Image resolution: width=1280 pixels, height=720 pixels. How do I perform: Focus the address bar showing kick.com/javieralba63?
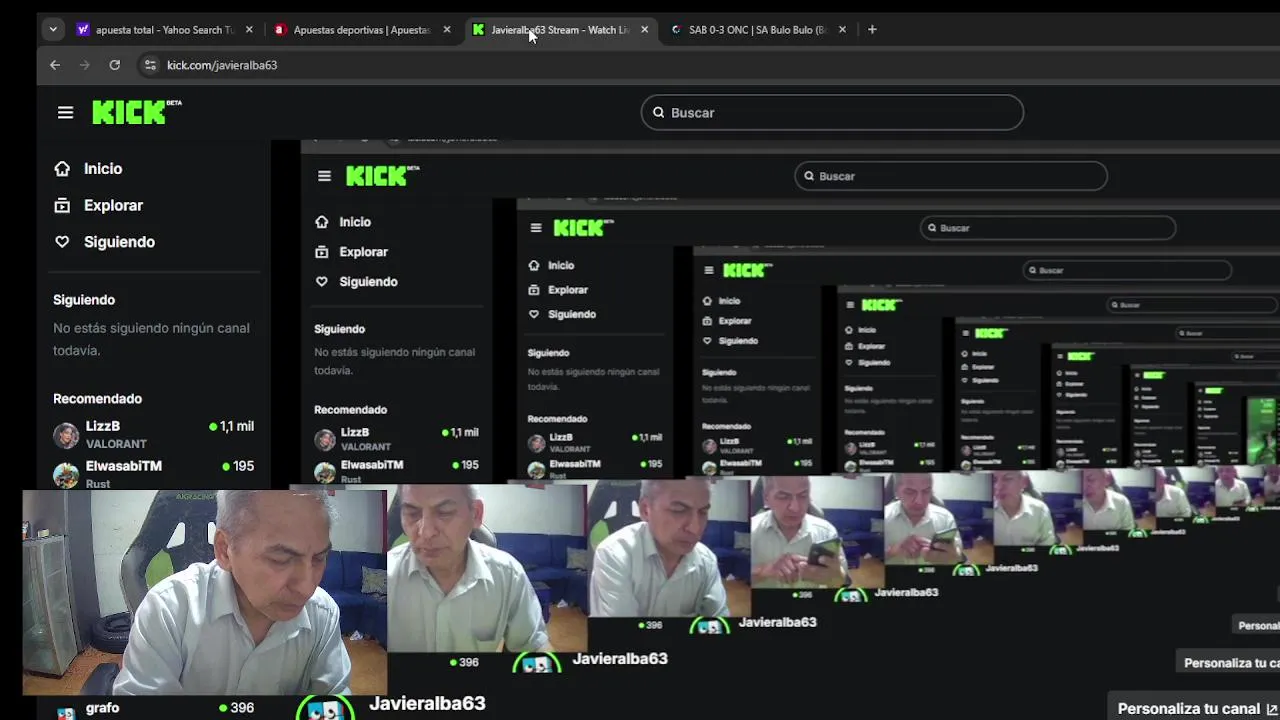tap(222, 65)
